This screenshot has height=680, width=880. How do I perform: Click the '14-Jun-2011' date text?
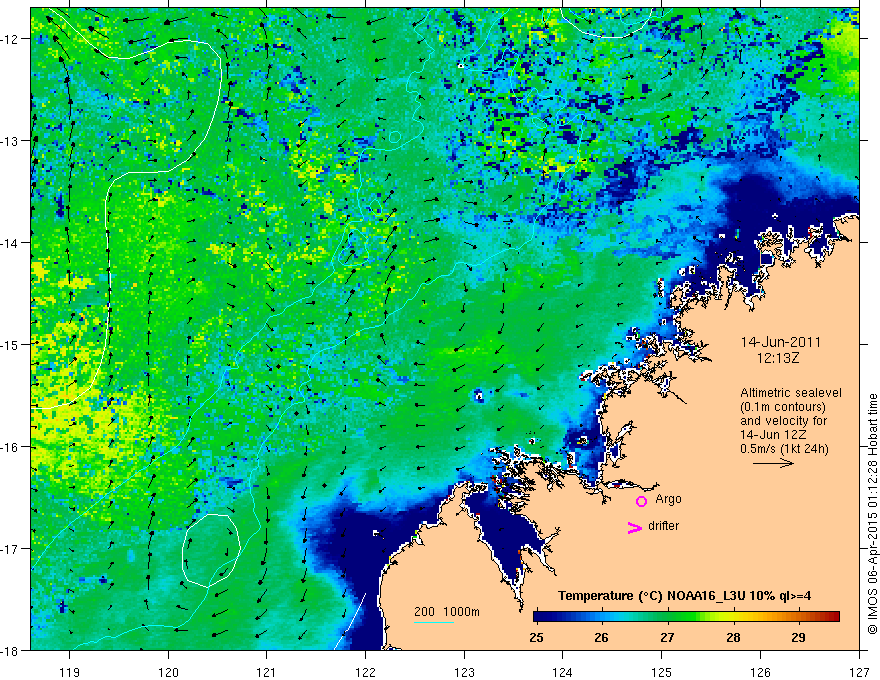pos(781,342)
